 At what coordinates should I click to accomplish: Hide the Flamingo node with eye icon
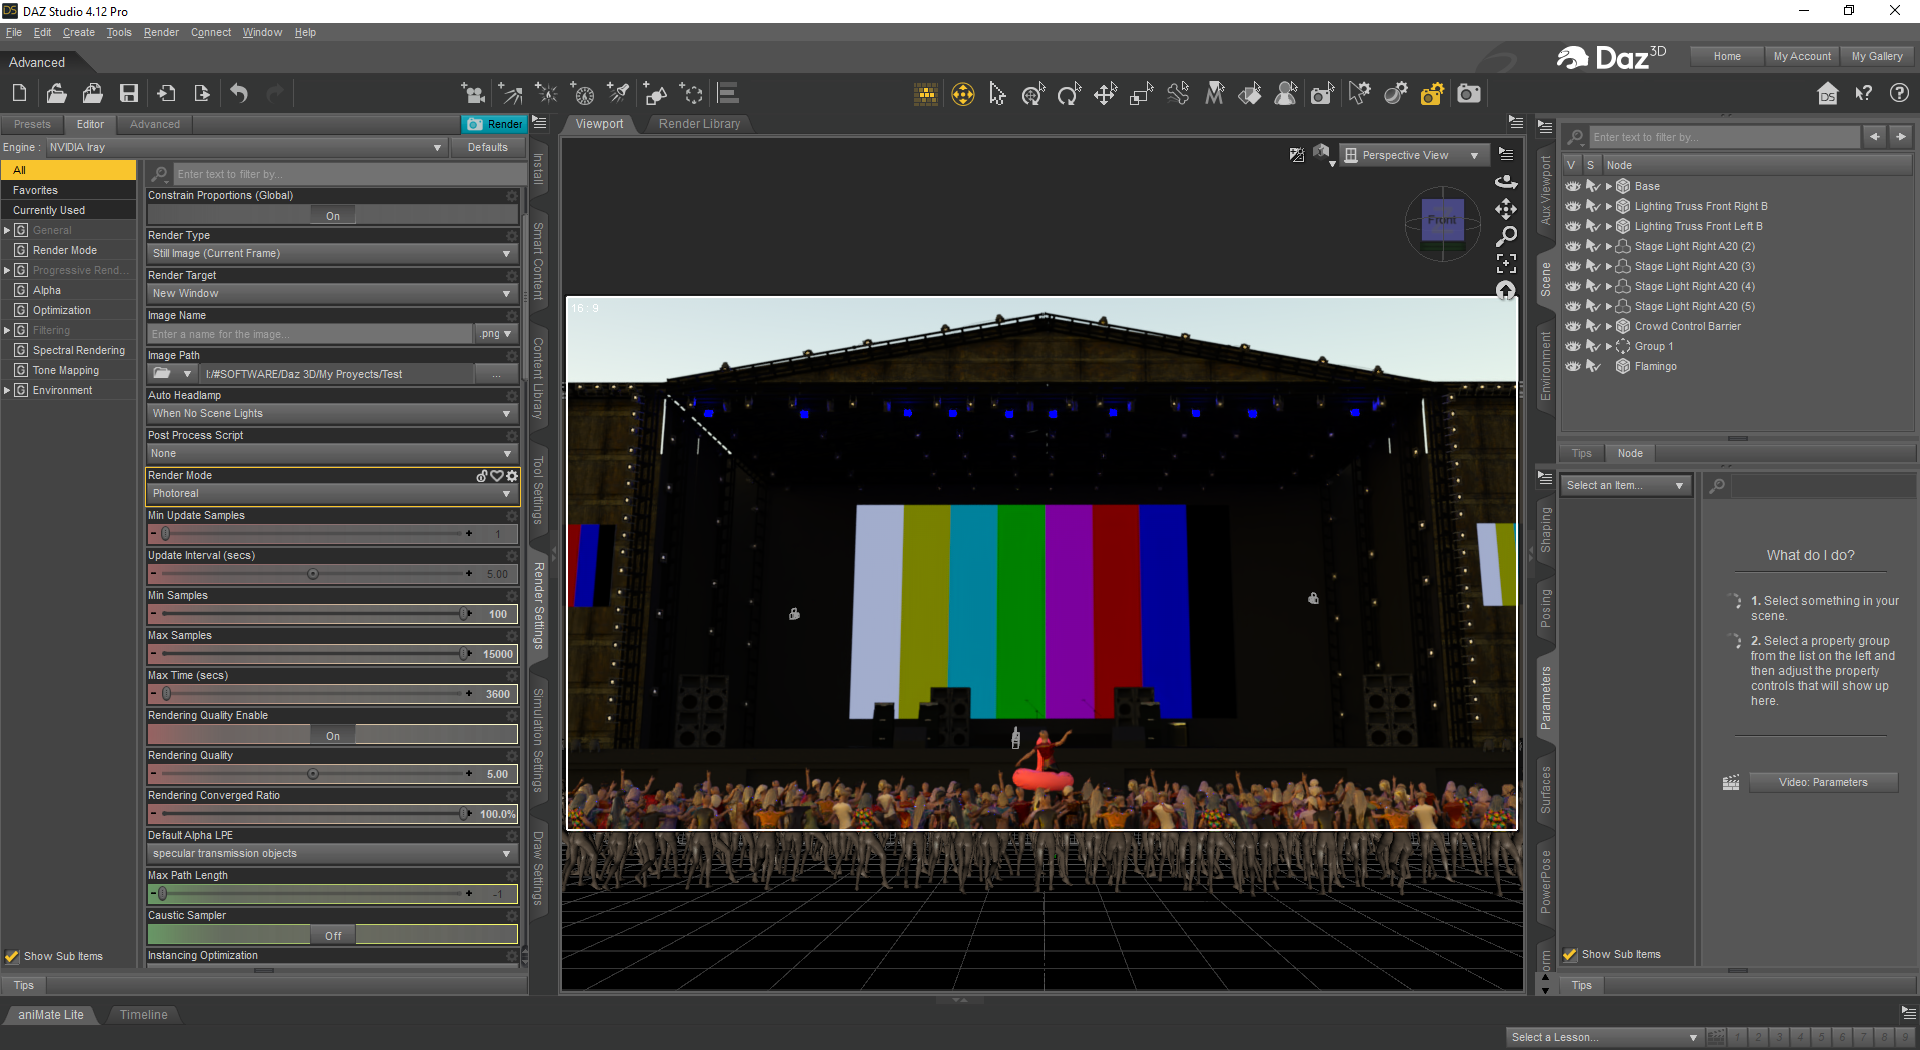pos(1573,367)
